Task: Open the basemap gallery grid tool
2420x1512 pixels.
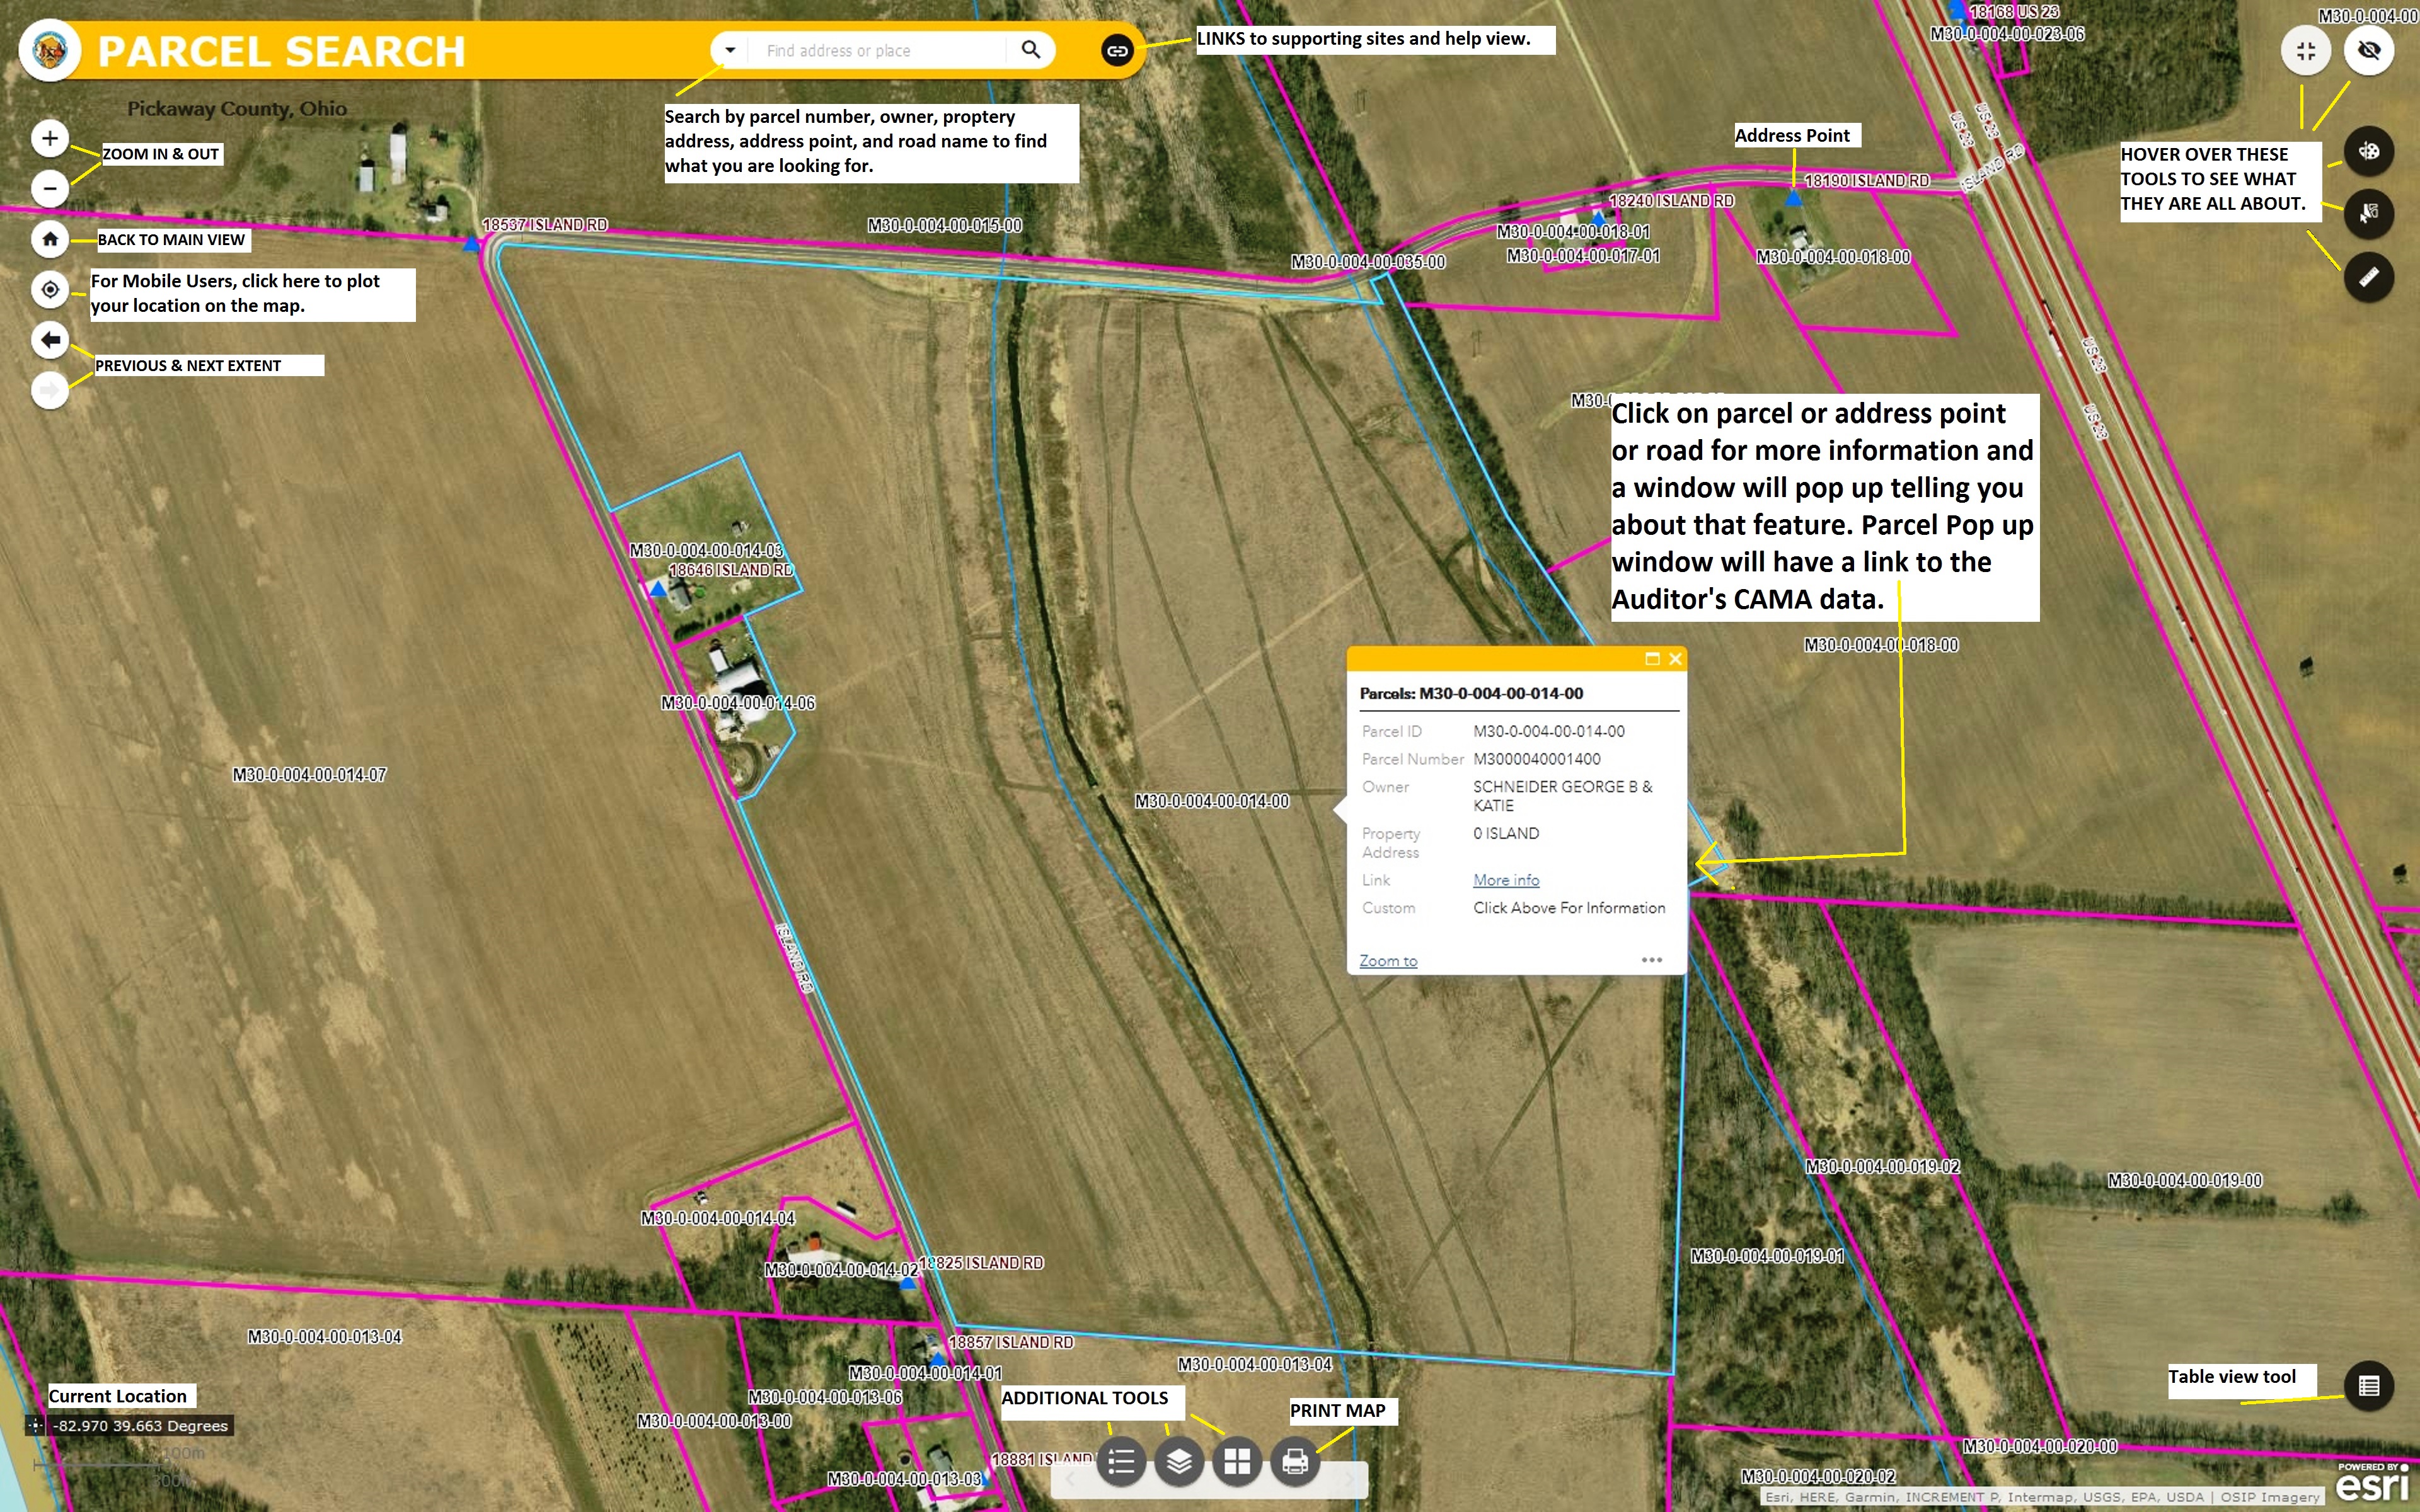Action: pyautogui.click(x=1237, y=1462)
